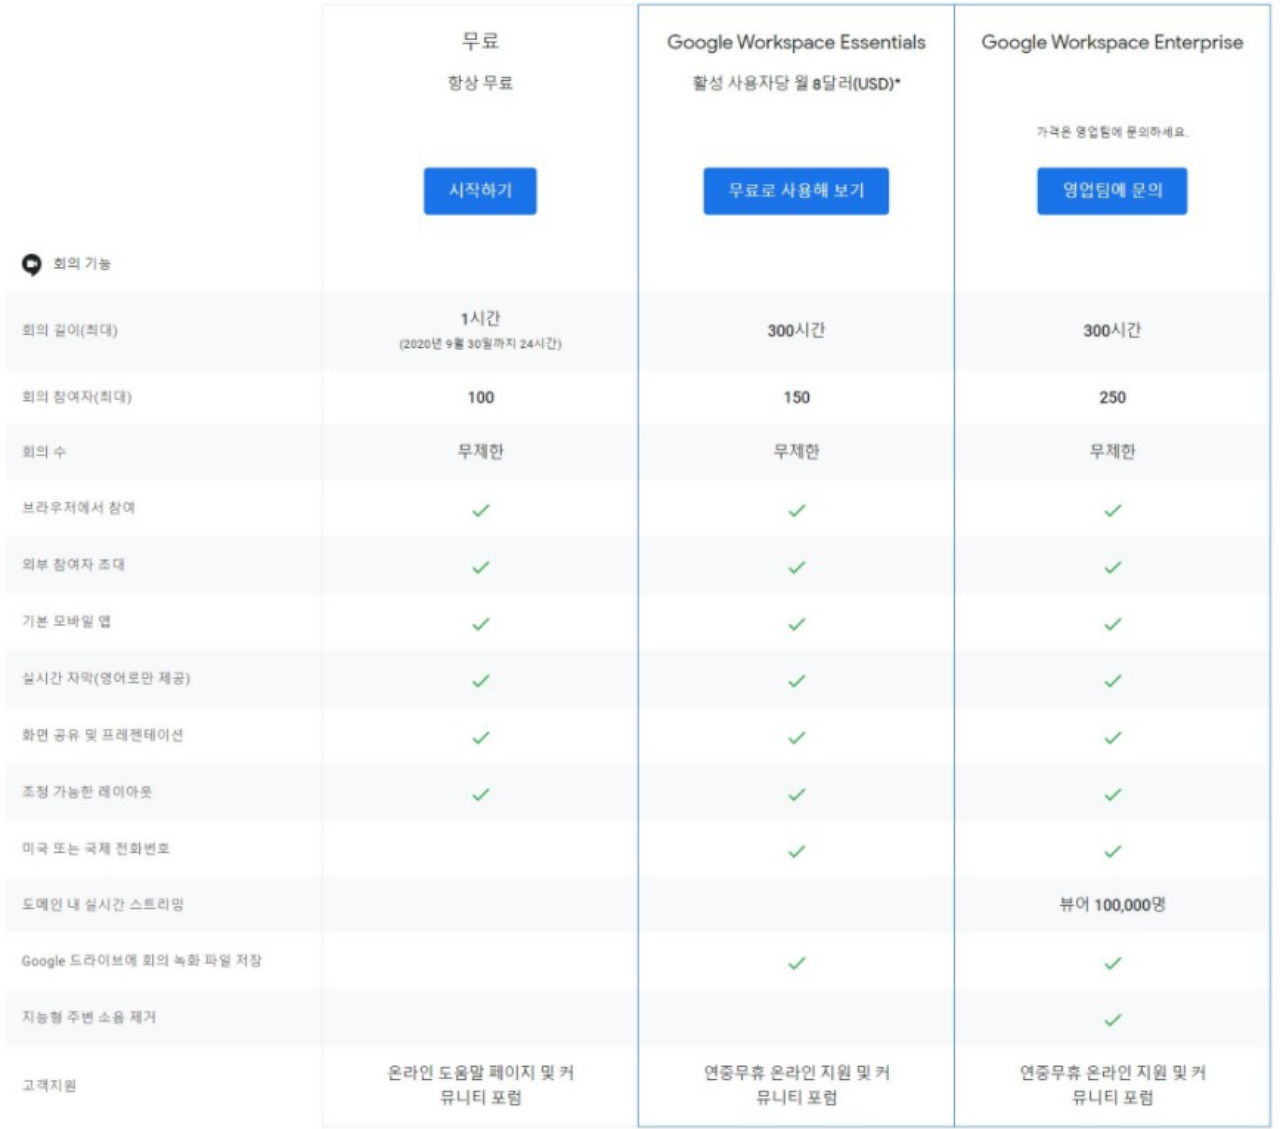1280x1129 pixels.
Task: Click 기본 모바일 앱 checkmark in Enterprise column
Action: coord(1112,624)
